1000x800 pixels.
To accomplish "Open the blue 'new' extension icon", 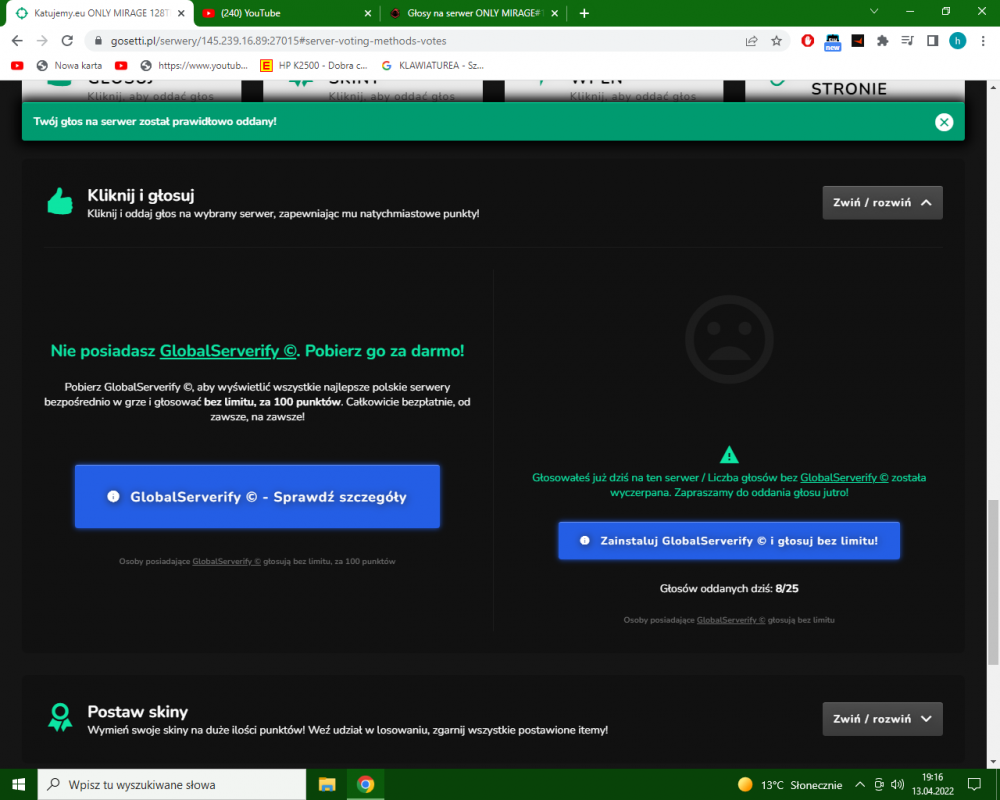I will pyautogui.click(x=832, y=42).
